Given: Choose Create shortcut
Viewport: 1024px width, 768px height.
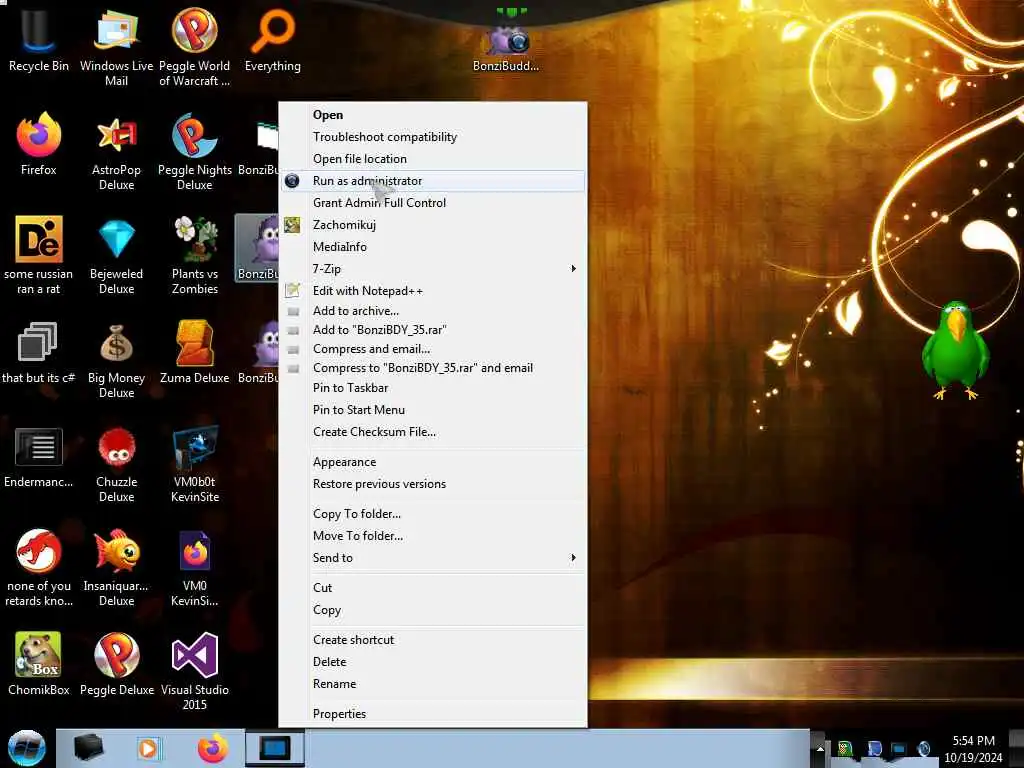Looking at the screenshot, I should pos(433,640).
